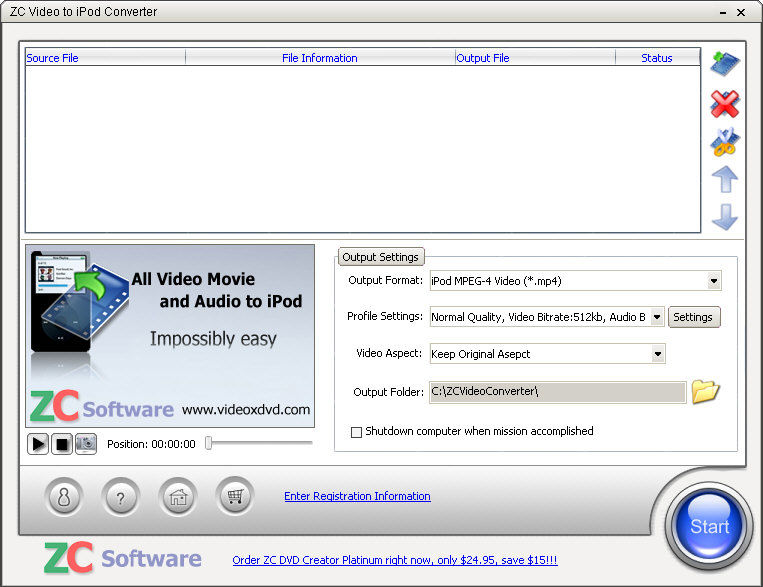The width and height of the screenshot is (763, 587).
Task: Move selected file up with arrow
Action: pyautogui.click(x=725, y=179)
